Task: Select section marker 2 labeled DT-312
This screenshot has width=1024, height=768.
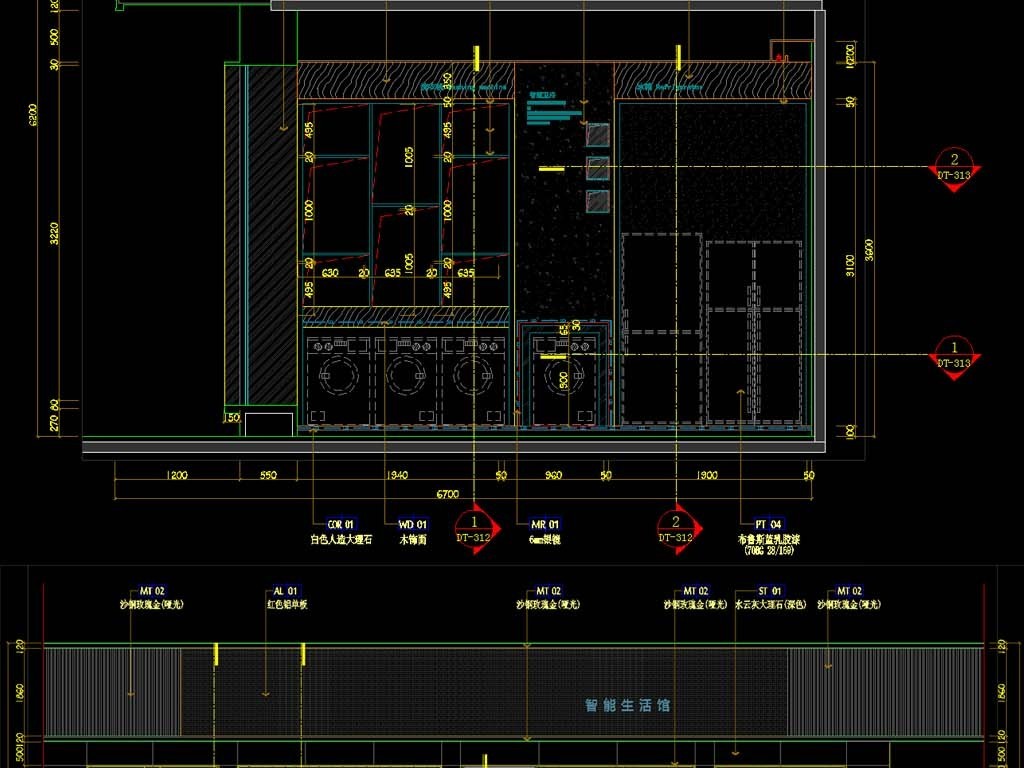Action: [x=676, y=528]
